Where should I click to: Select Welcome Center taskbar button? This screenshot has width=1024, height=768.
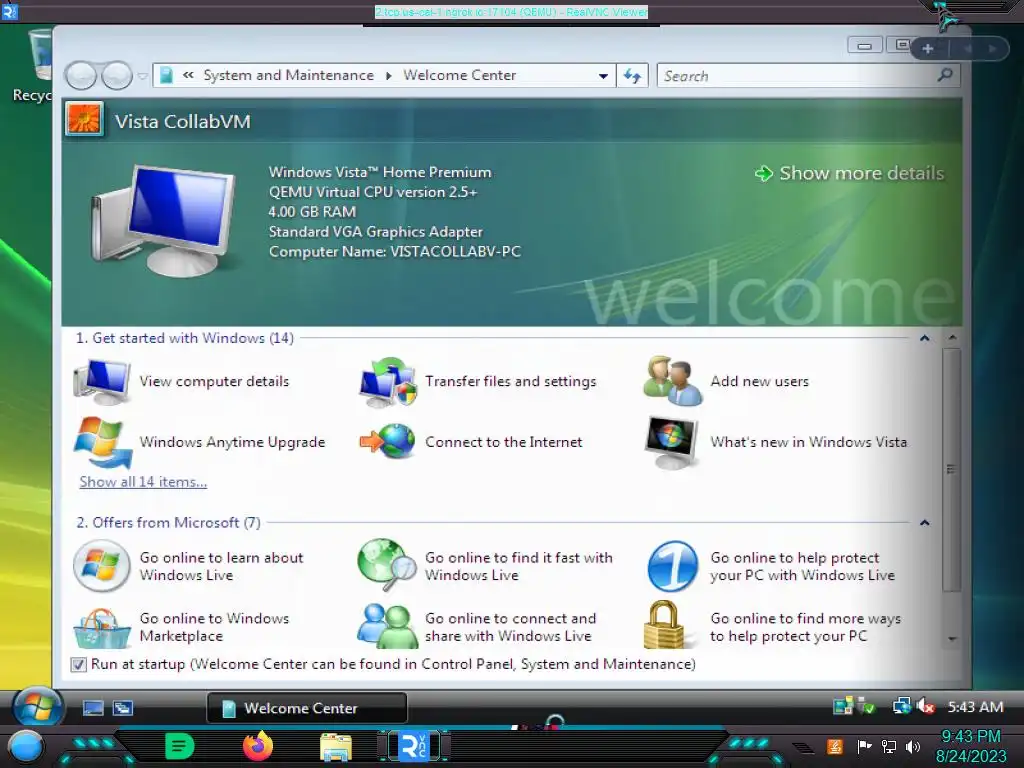(x=307, y=708)
